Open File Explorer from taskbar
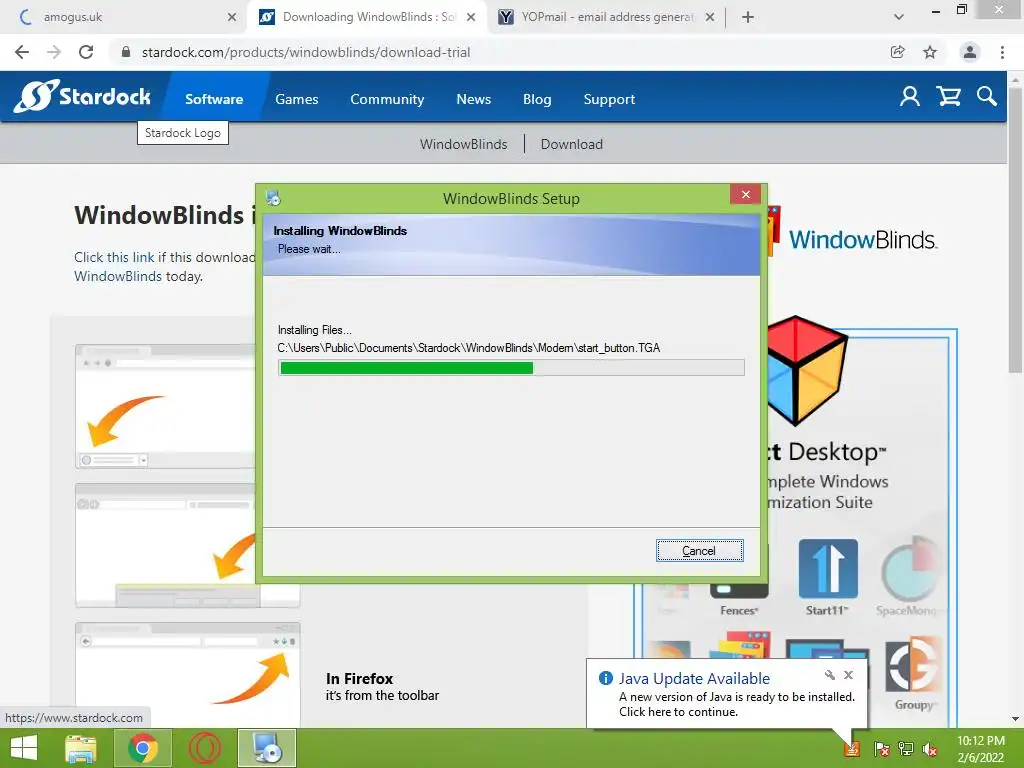 pyautogui.click(x=81, y=748)
